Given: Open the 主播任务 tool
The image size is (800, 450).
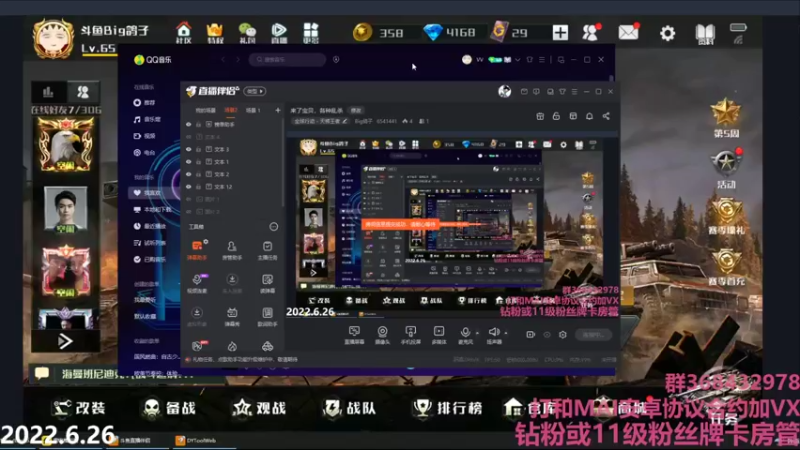Looking at the screenshot, I should 267,250.
